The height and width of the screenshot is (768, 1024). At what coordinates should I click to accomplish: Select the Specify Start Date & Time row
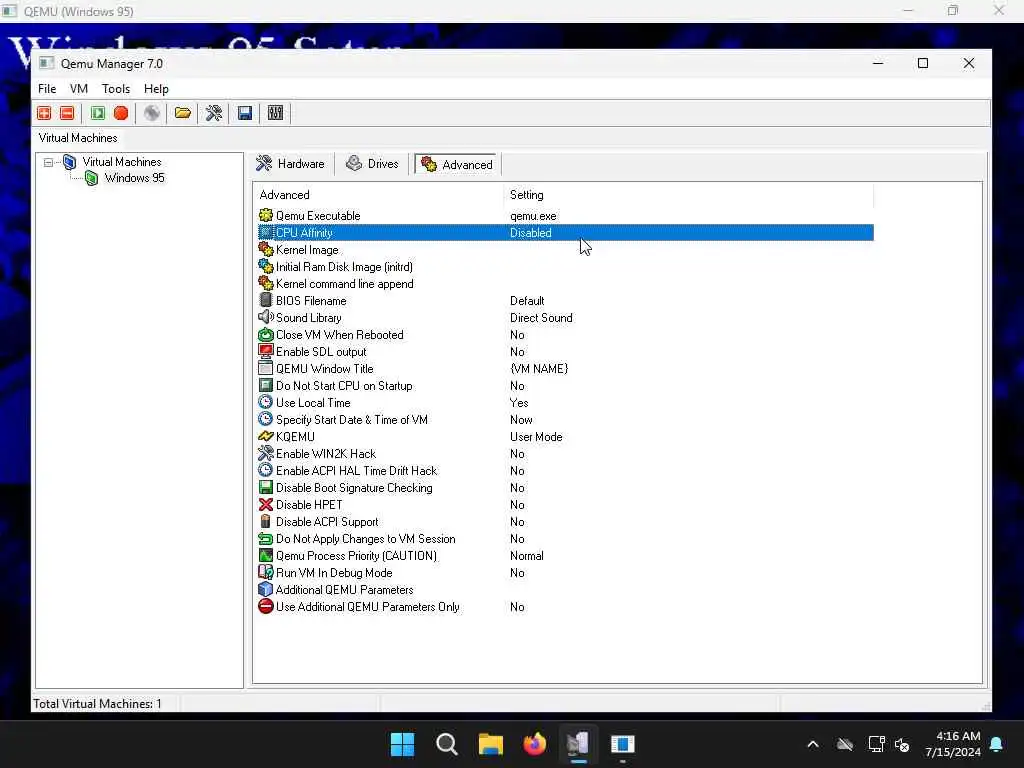(566, 419)
